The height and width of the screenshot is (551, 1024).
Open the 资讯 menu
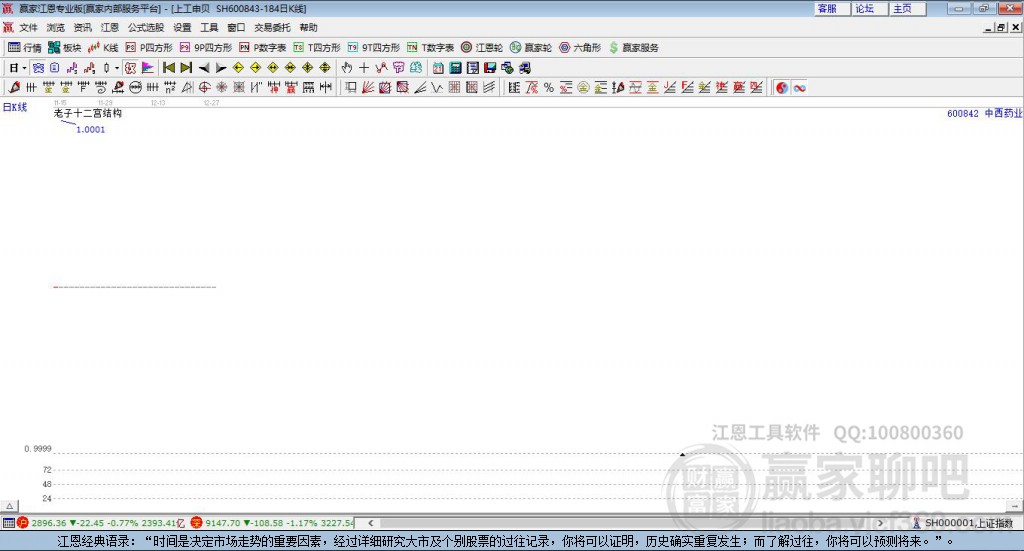click(x=82, y=27)
